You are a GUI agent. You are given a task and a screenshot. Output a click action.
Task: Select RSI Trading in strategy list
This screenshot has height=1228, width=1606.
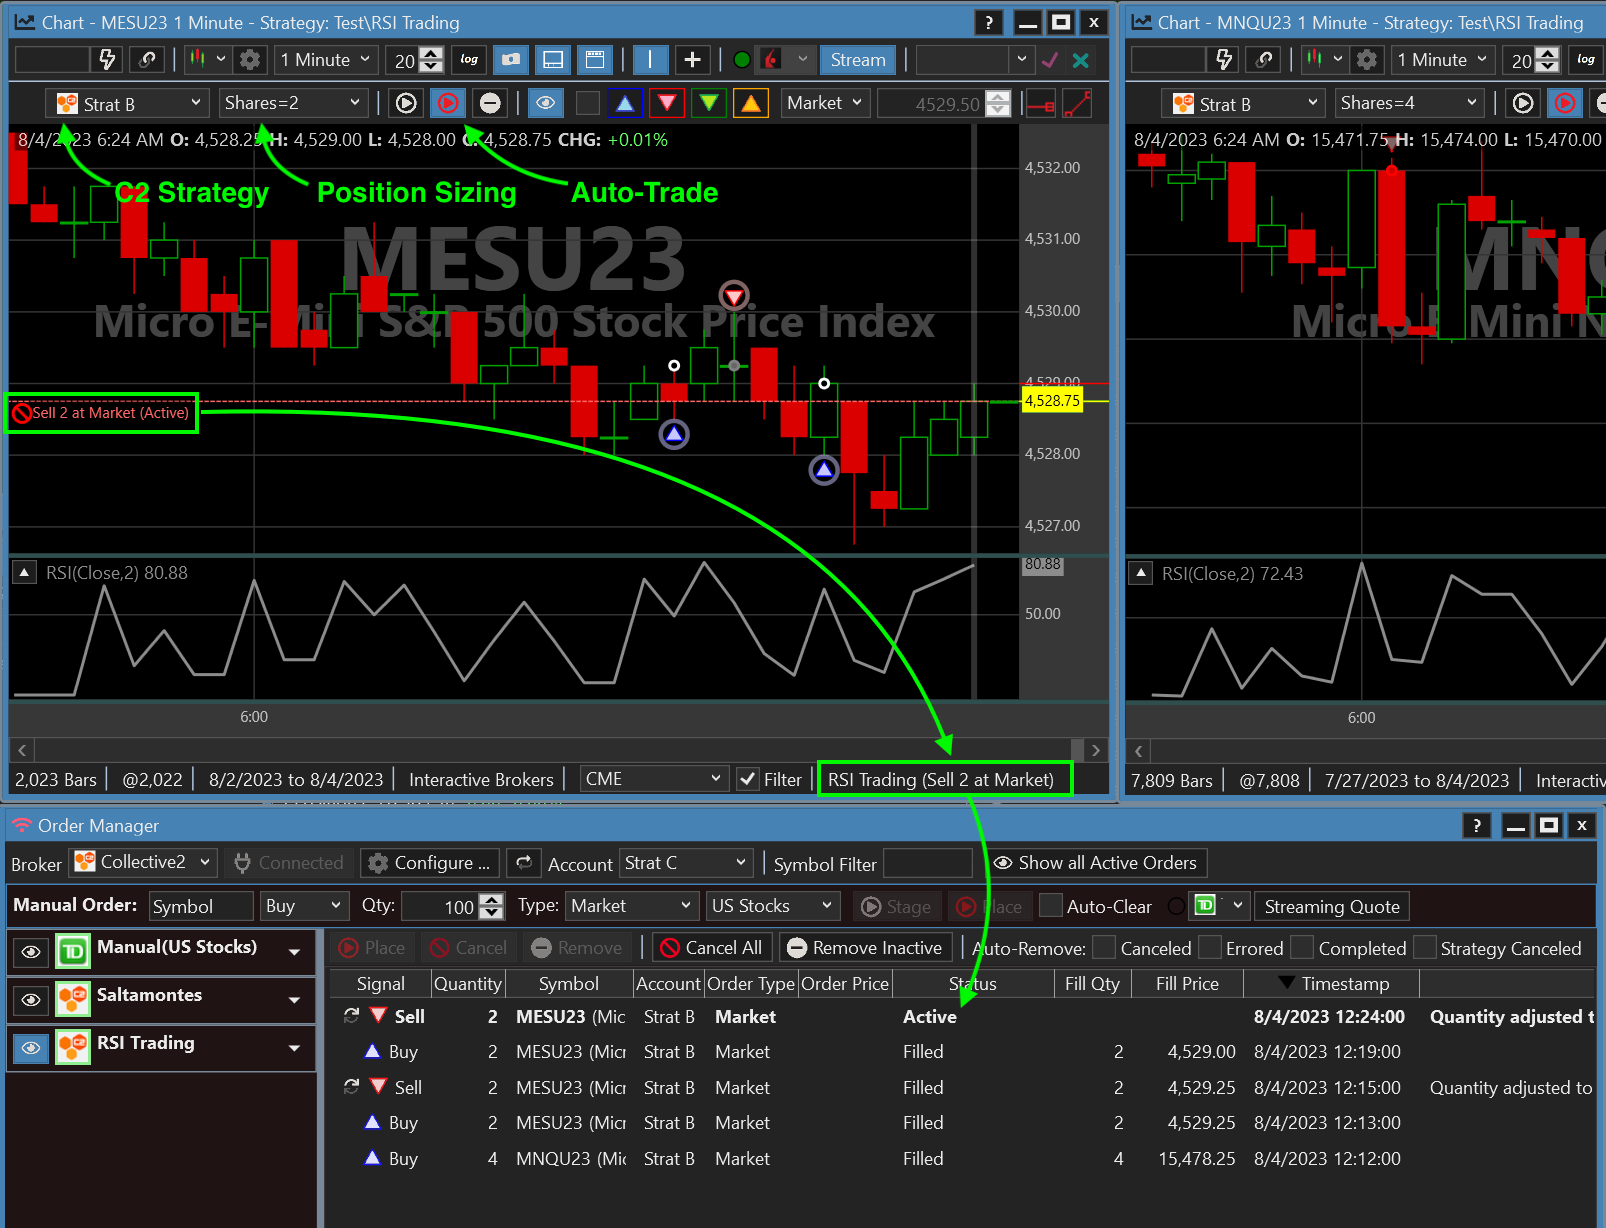[146, 1043]
